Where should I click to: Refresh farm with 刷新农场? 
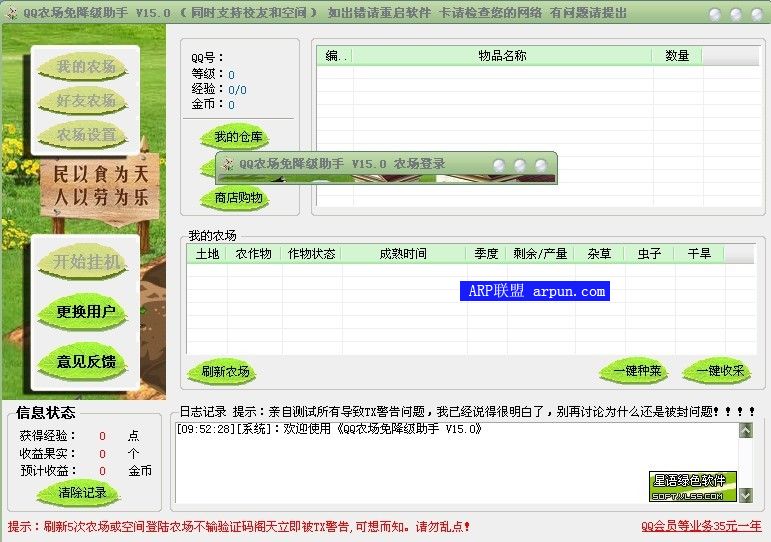224,371
